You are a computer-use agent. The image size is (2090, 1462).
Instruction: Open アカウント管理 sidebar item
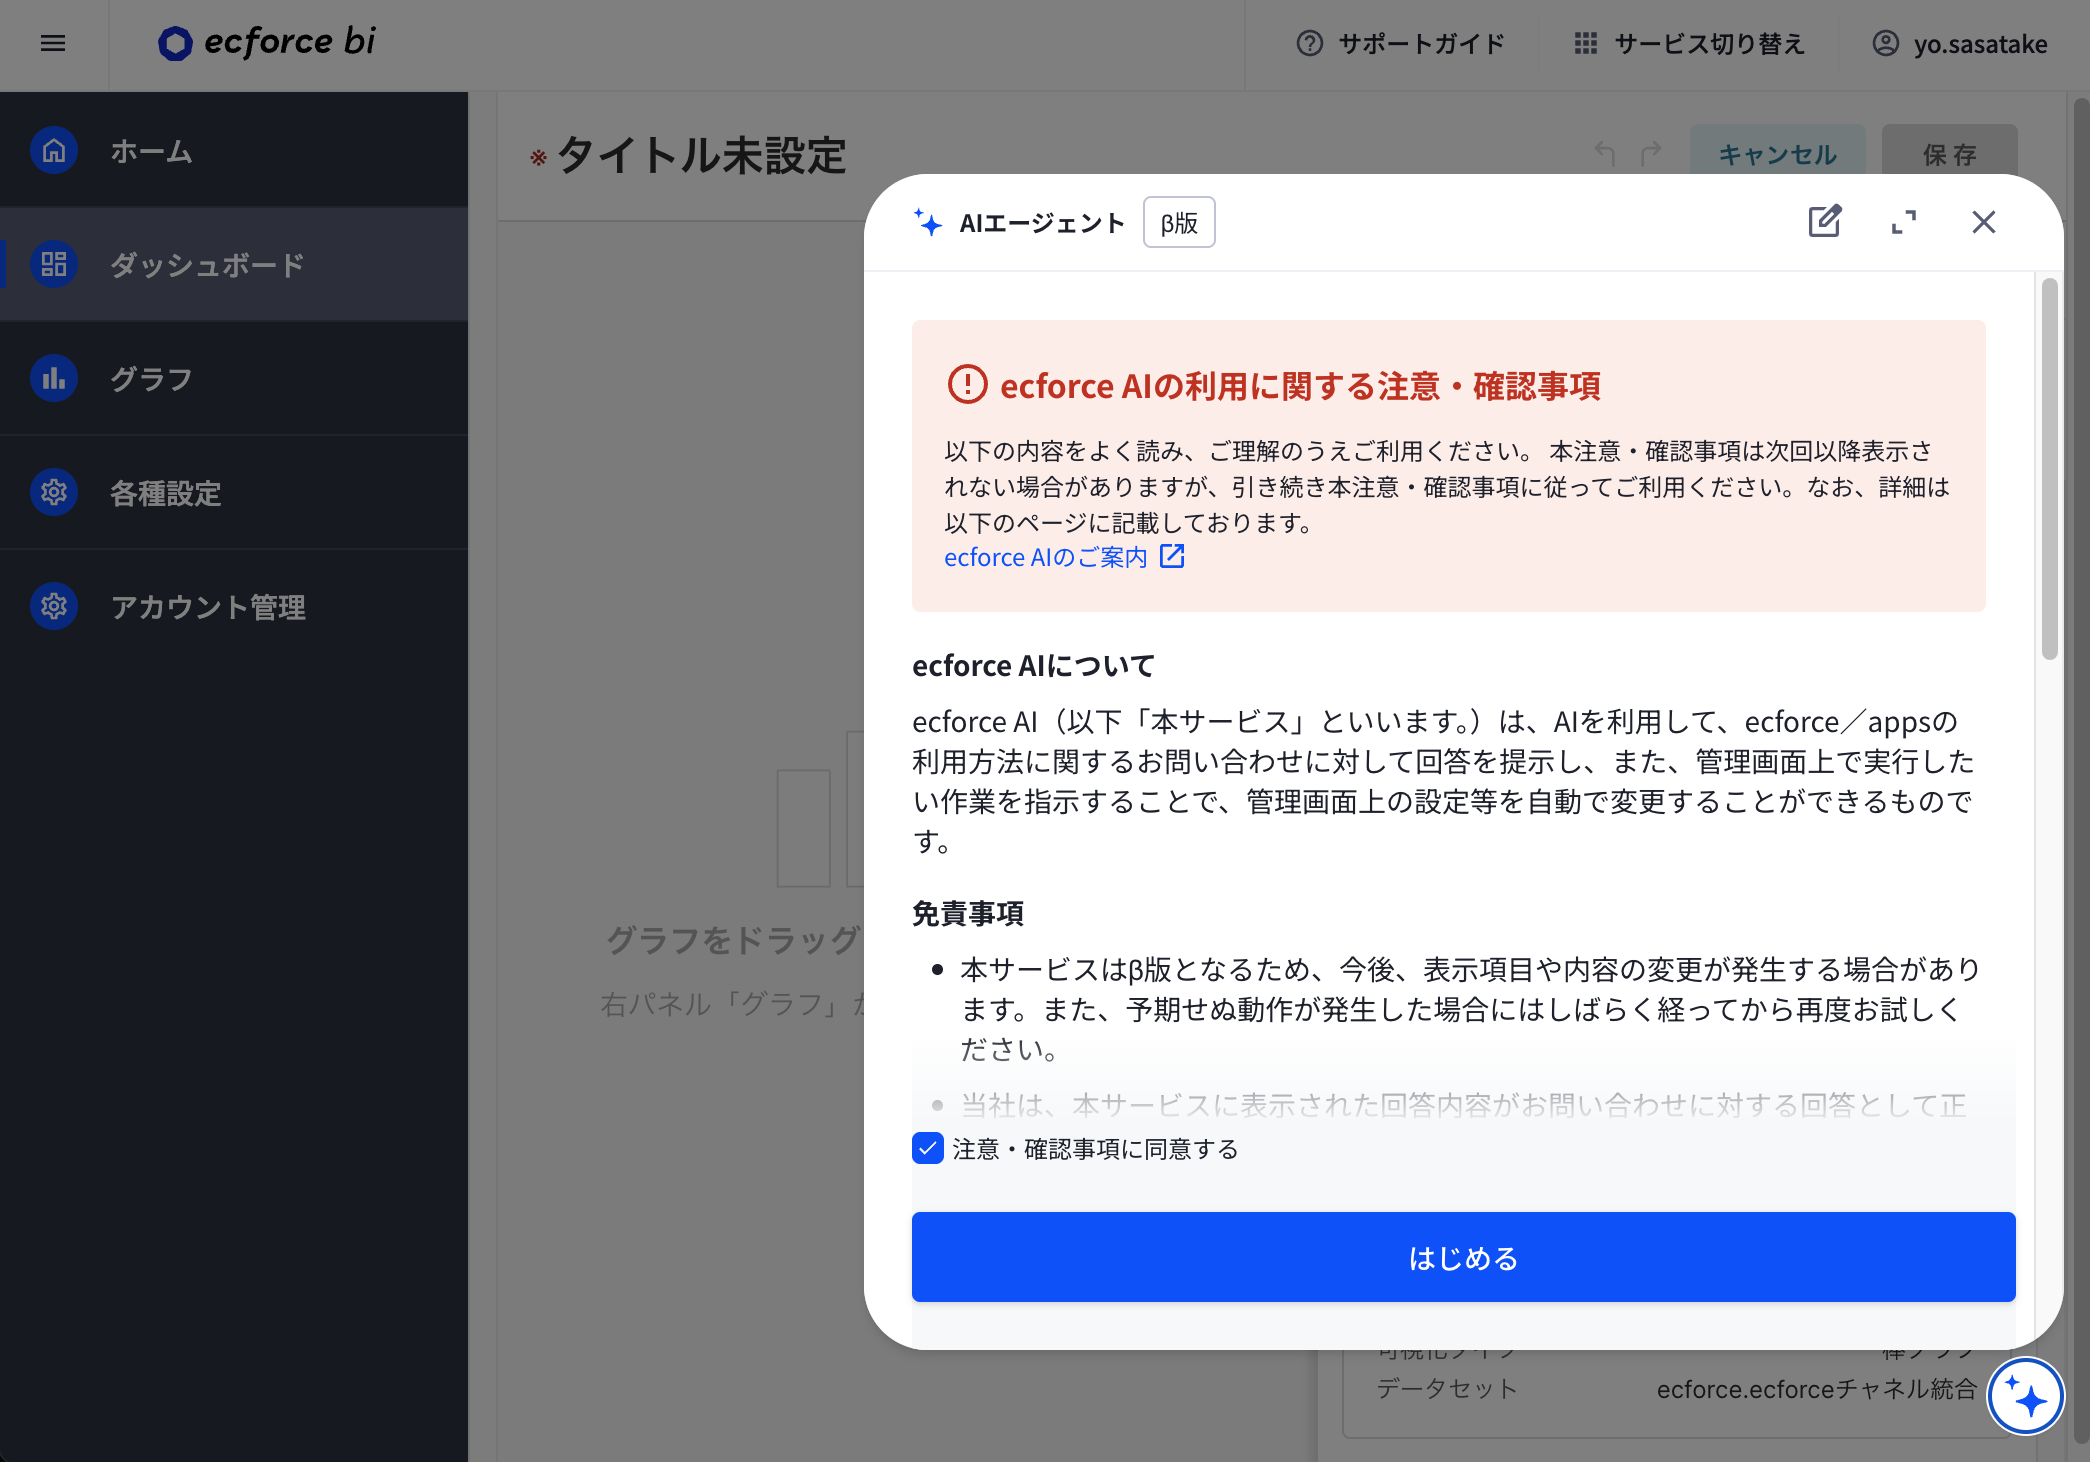(234, 607)
